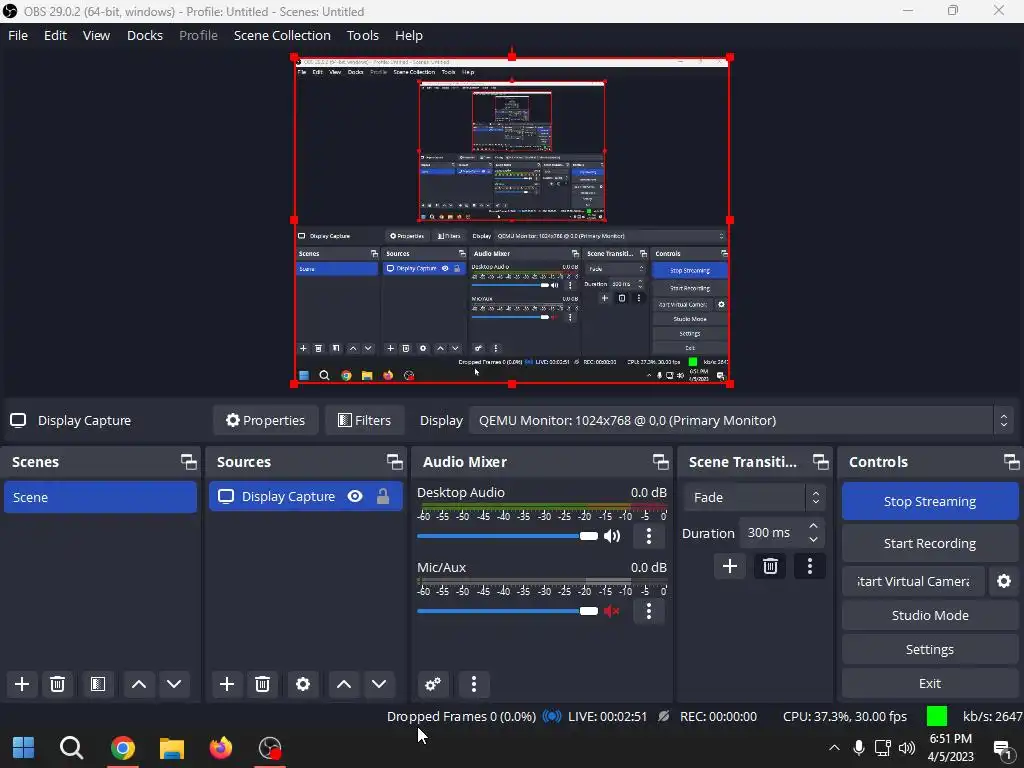Mute Desktop Audio speaker icon
Screen dimensions: 1024x768
612,536
